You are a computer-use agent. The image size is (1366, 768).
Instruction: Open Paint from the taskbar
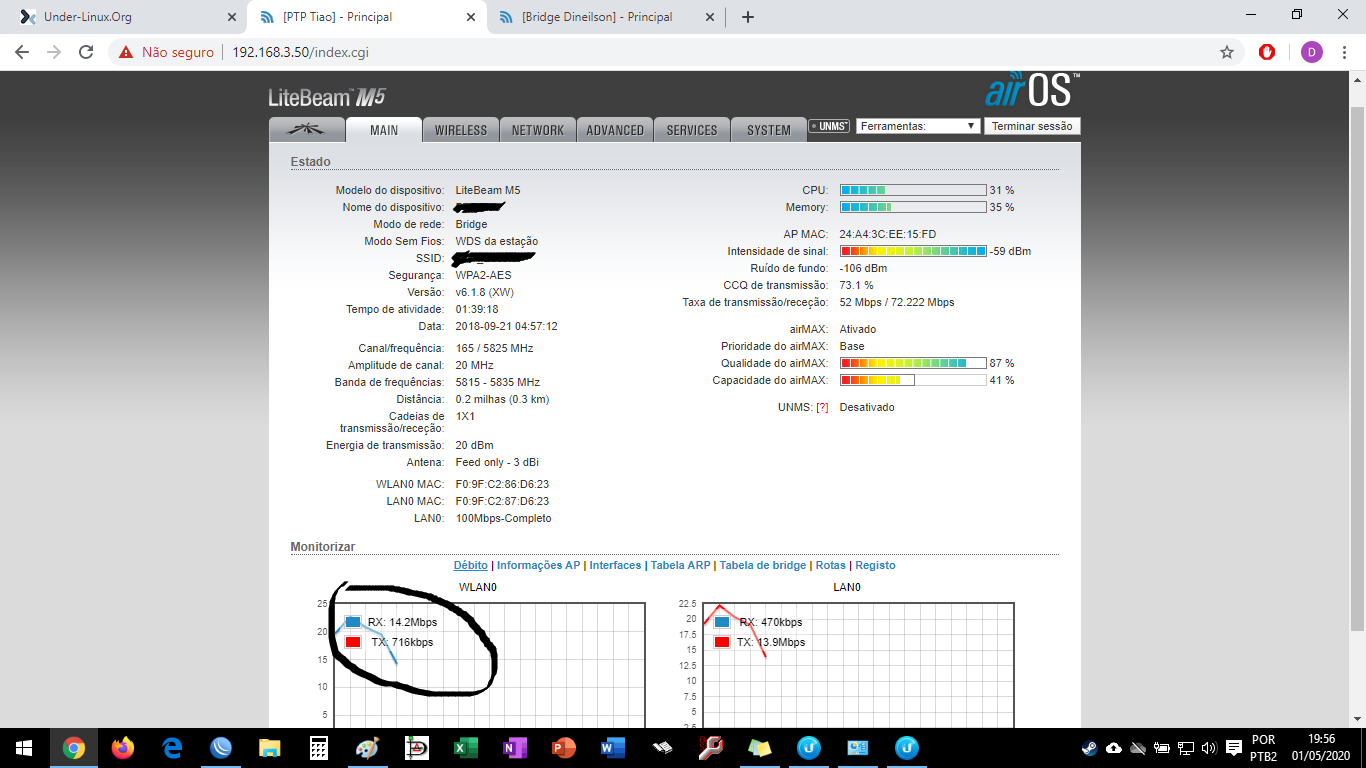coord(368,748)
